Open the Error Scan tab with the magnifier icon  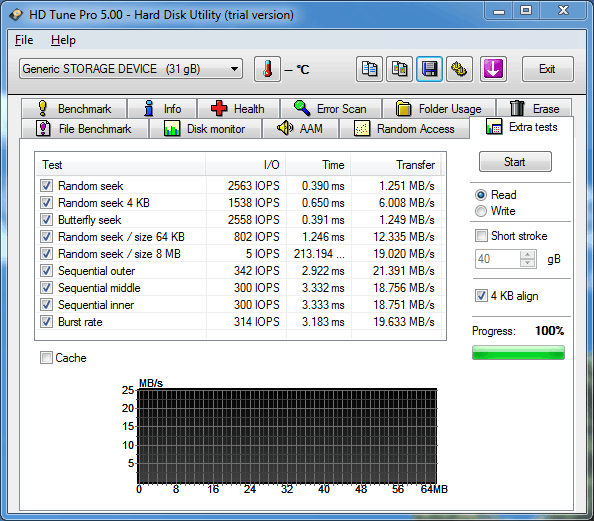tap(331, 109)
